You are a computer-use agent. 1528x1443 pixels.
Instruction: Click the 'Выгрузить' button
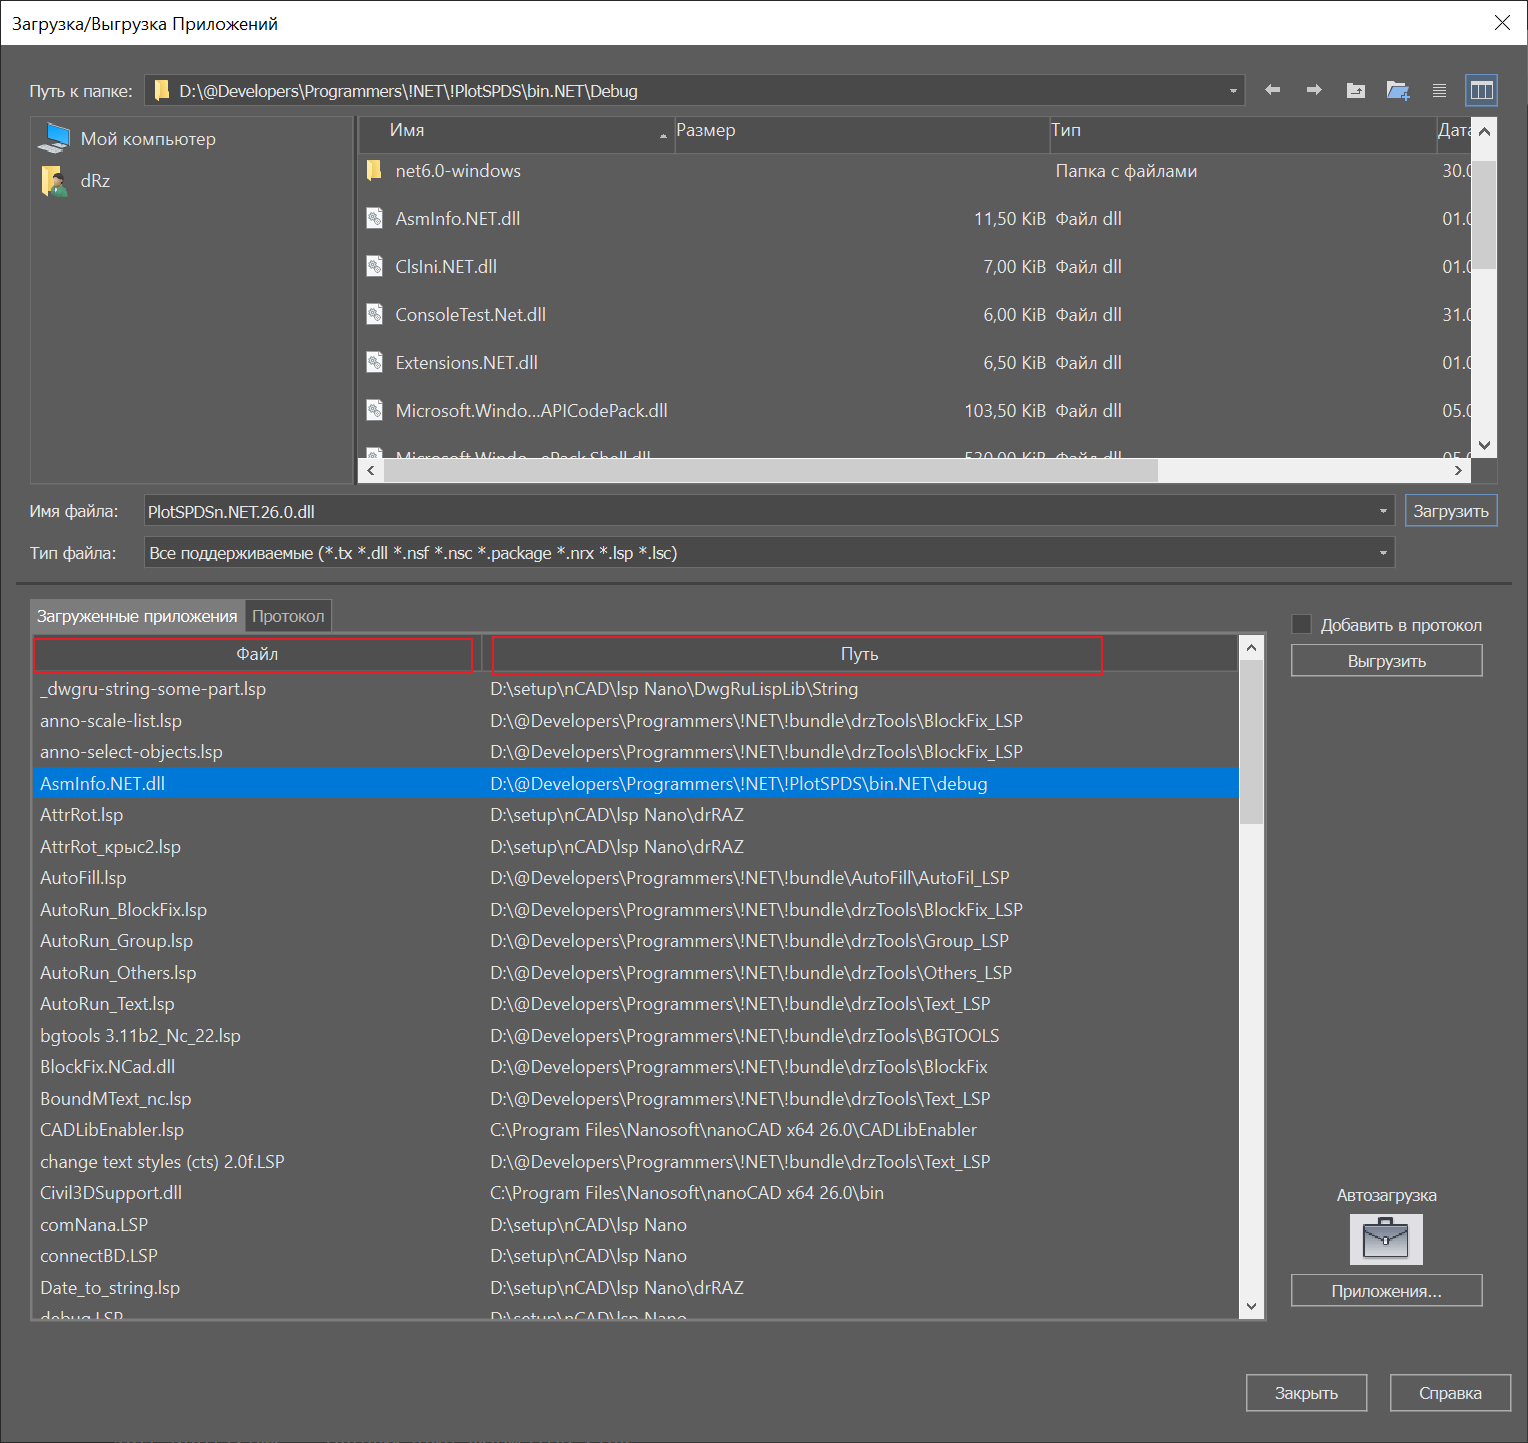click(x=1386, y=661)
